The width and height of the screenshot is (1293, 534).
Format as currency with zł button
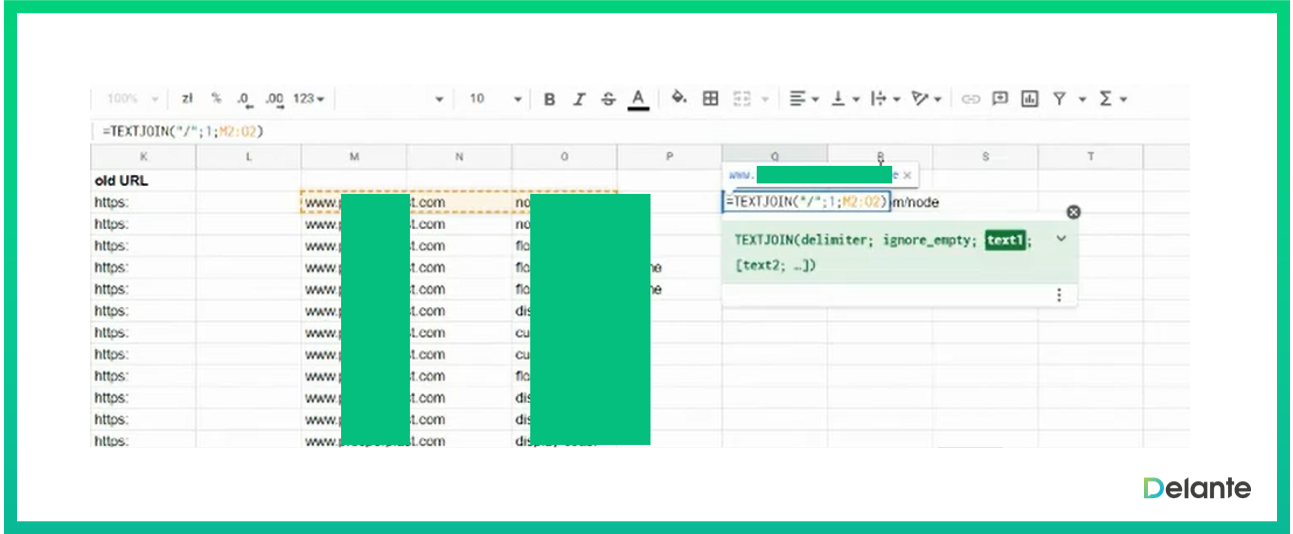click(187, 99)
